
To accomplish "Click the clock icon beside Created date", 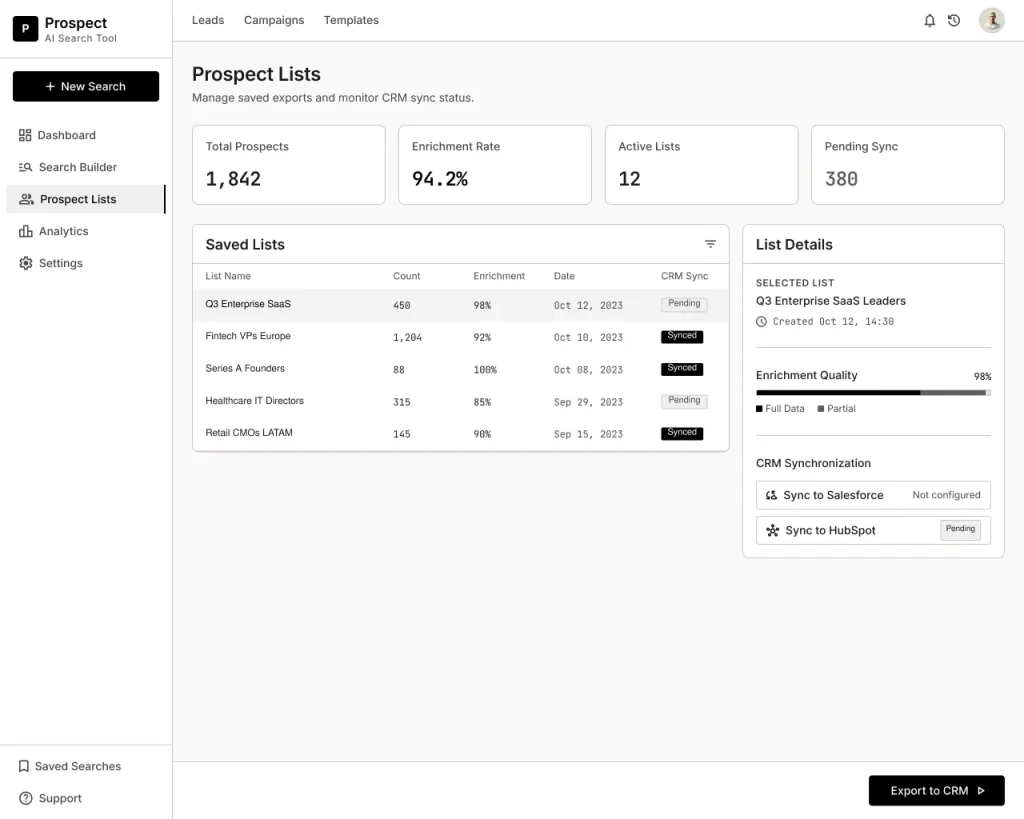I will pos(761,321).
